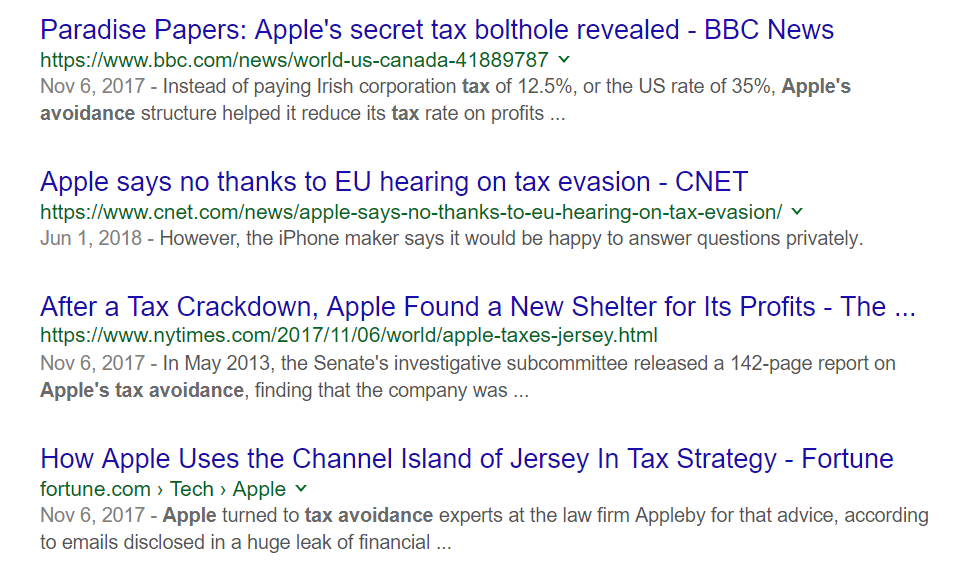The image size is (964, 571).
Task: Click the CNET snippet about iPhone maker
Action: [510, 239]
